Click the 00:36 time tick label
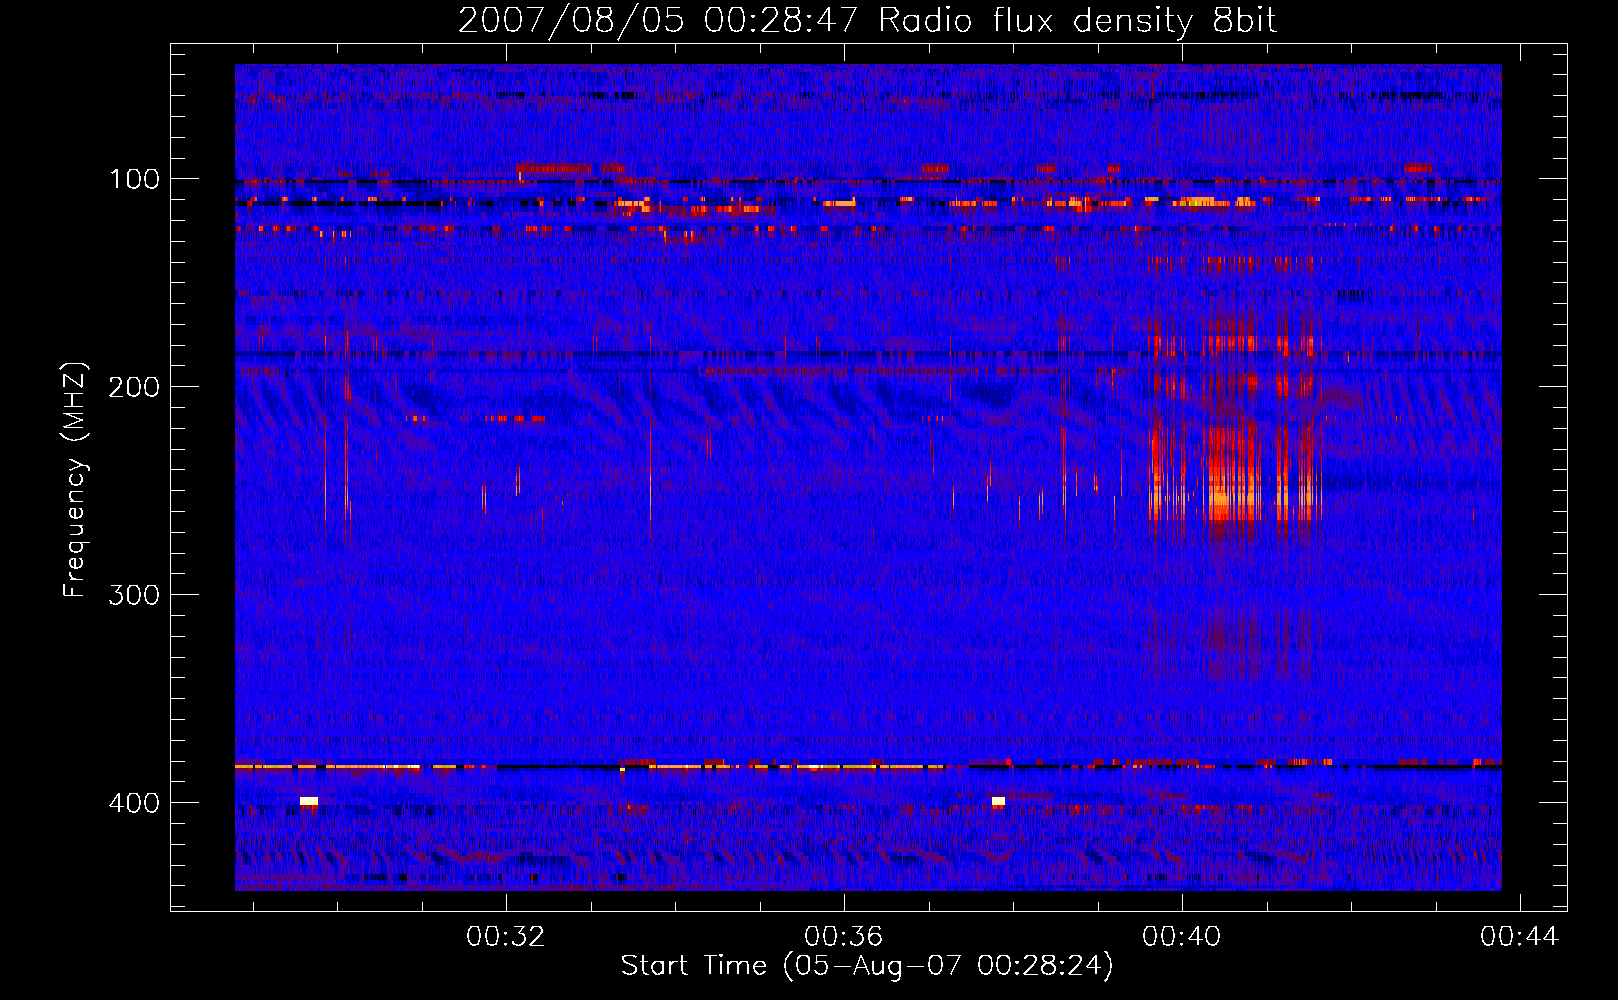 tap(844, 936)
